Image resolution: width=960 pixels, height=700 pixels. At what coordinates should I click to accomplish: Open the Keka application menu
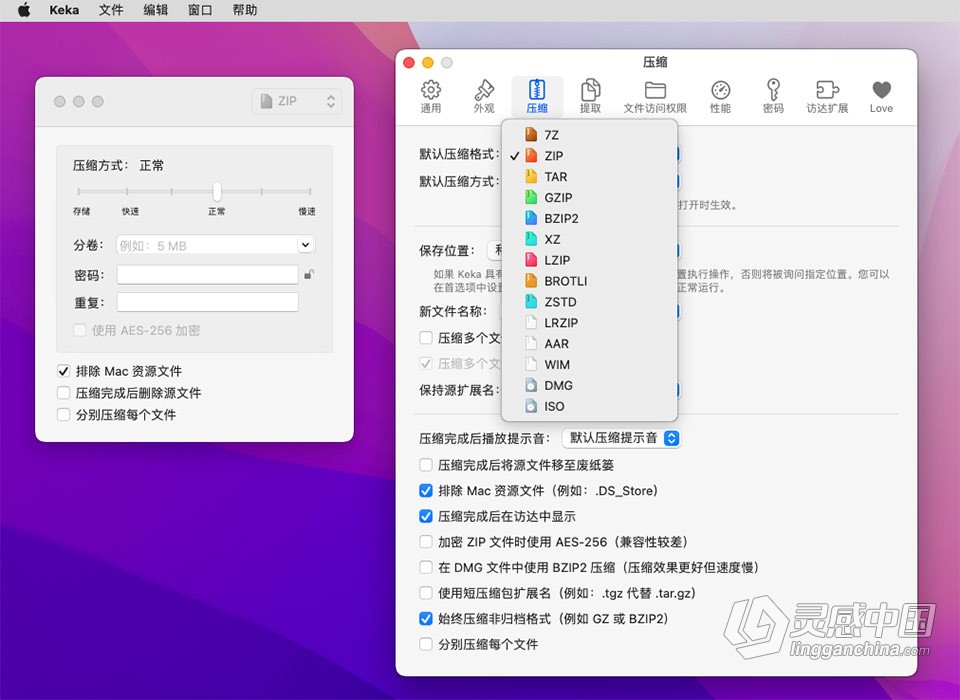[x=64, y=10]
